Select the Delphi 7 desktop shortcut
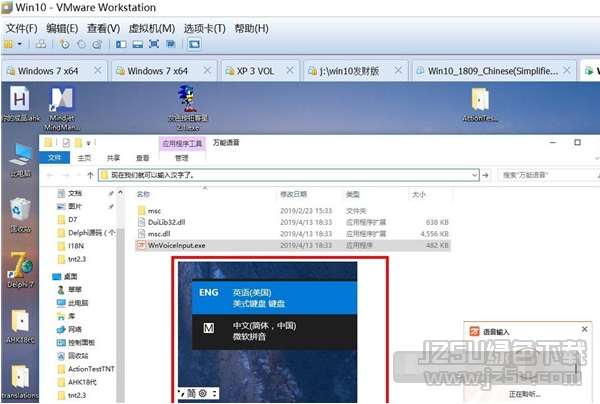Viewport: 600px width, 404px height. click(21, 270)
